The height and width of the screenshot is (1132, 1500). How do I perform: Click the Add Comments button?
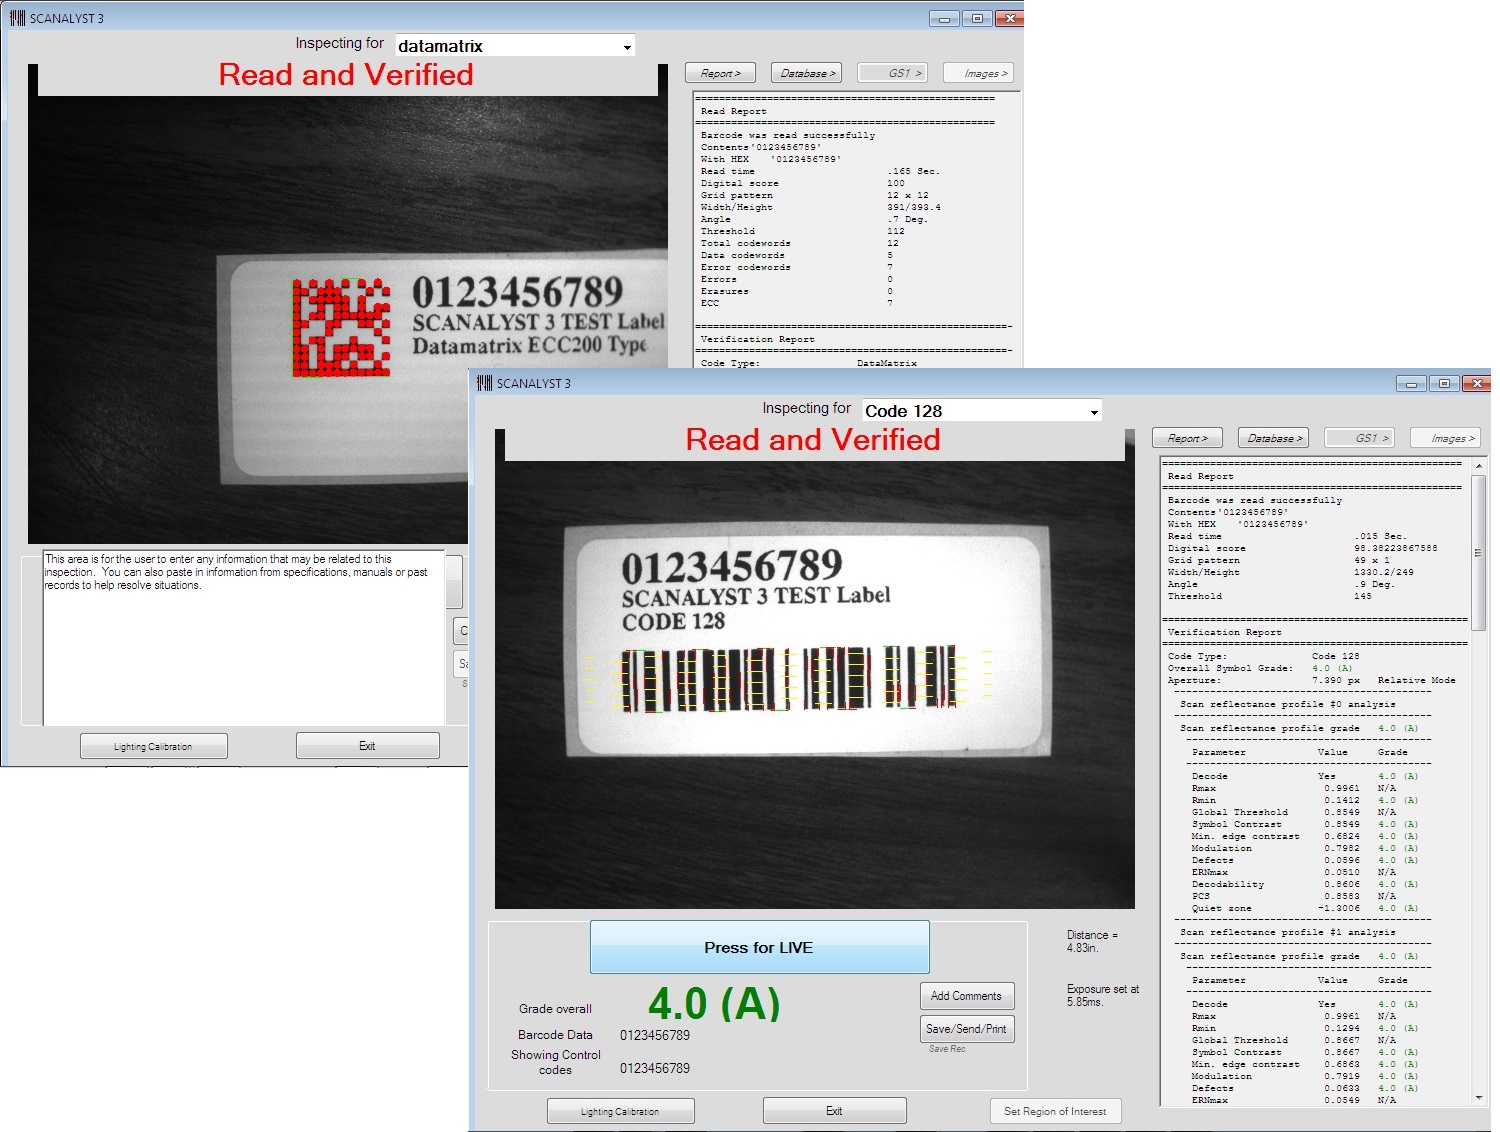967,996
